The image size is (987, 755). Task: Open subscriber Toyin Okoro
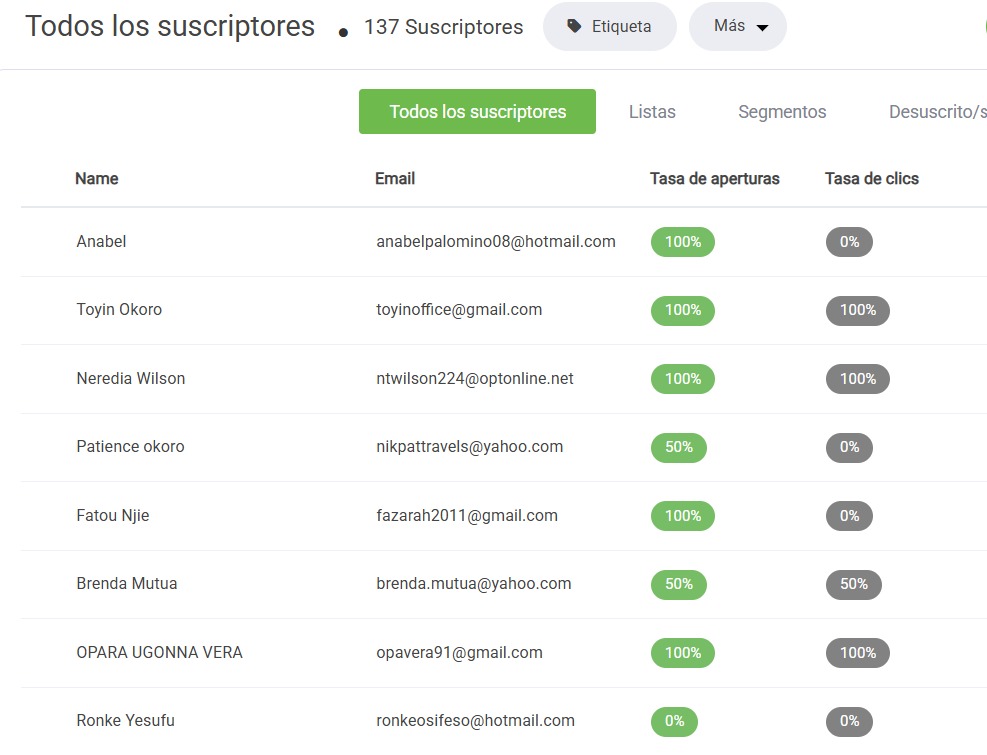point(119,309)
